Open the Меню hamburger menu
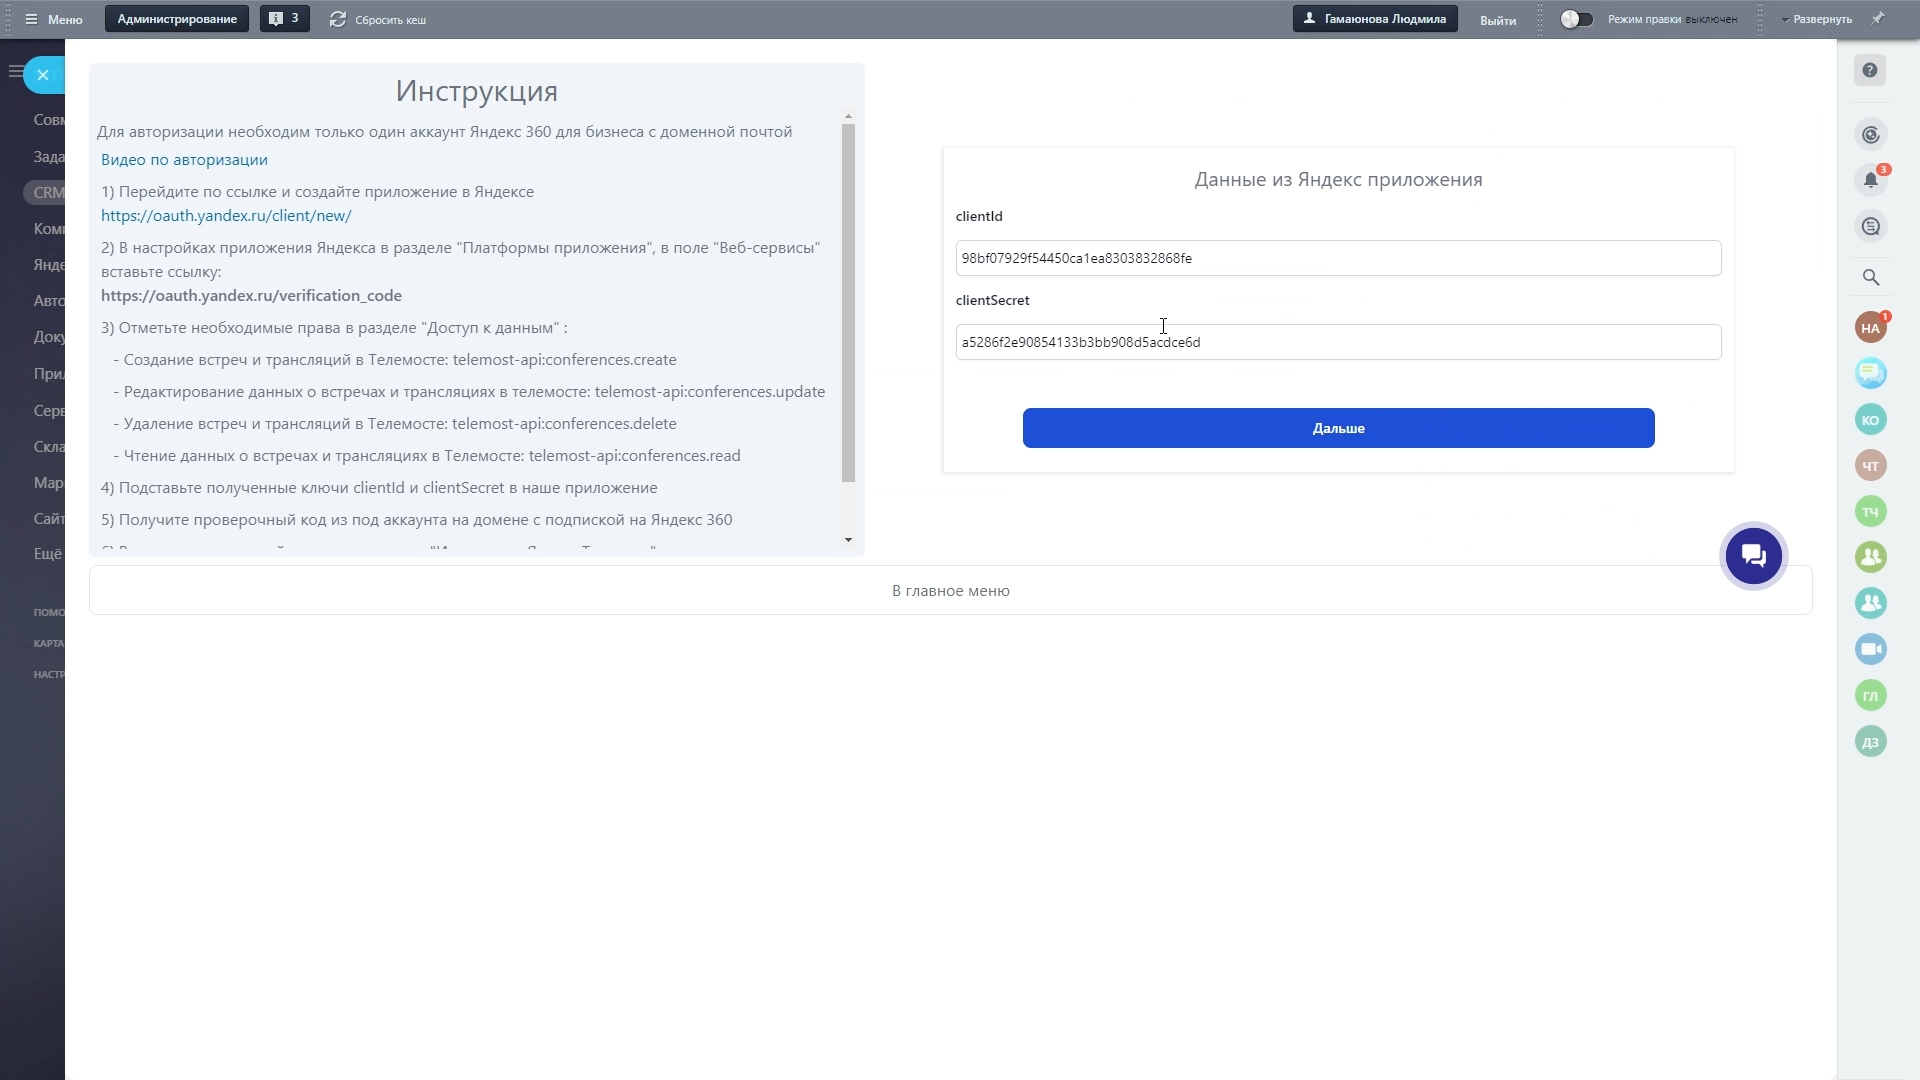Screen dimensions: 1920x1080 click(x=53, y=19)
